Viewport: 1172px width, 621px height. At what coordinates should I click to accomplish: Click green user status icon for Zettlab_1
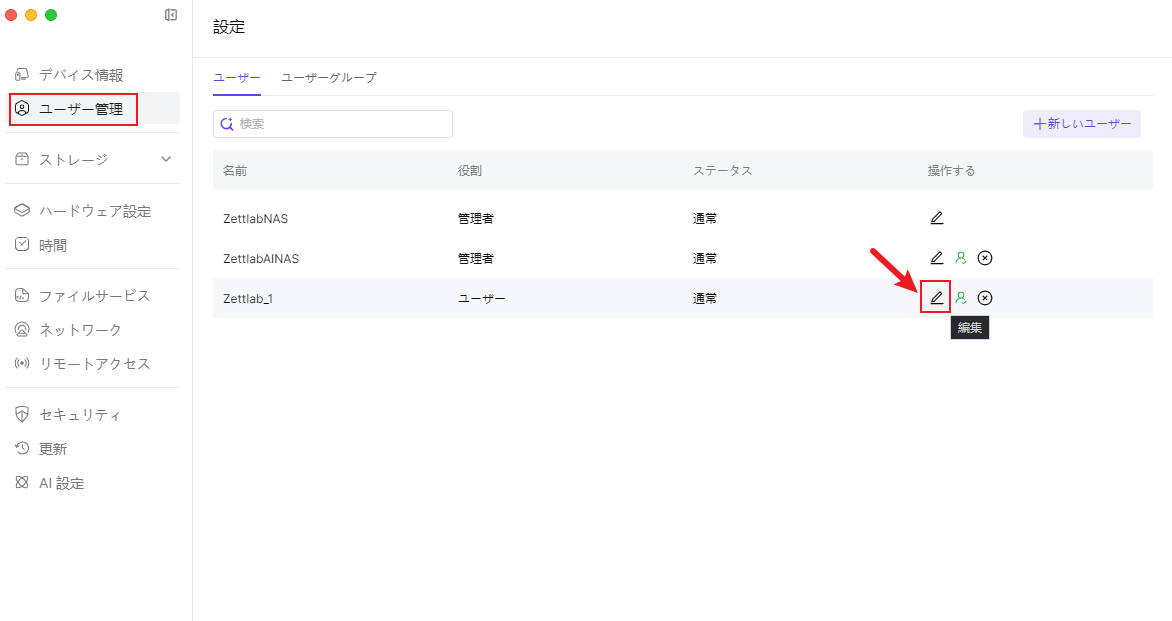pos(961,298)
